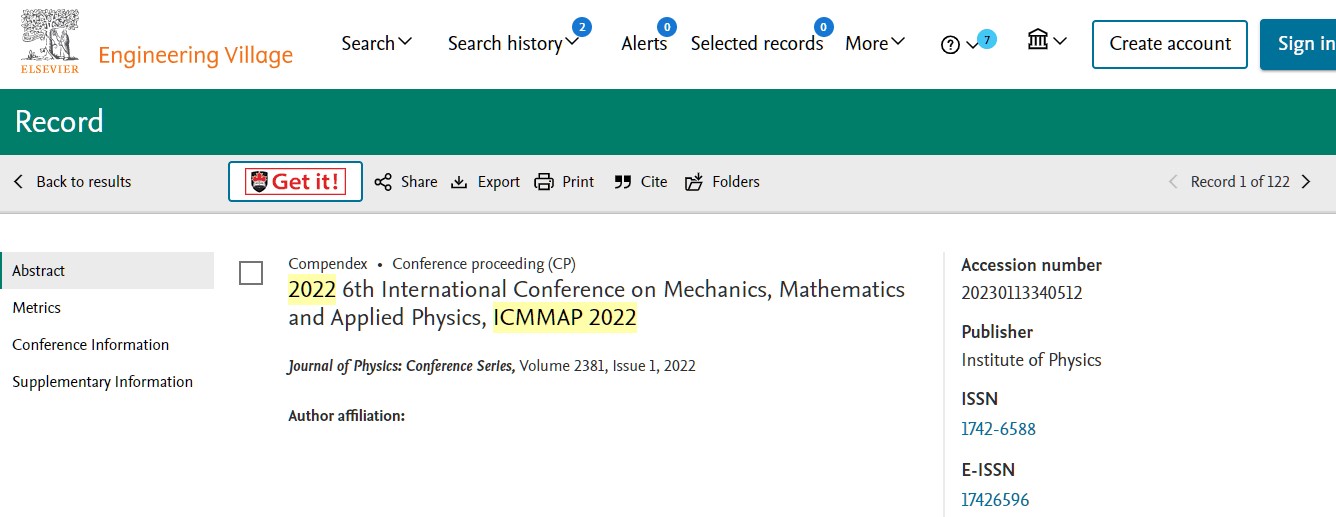Click the Compendex database label
This screenshot has height=517, width=1336.
click(x=328, y=264)
